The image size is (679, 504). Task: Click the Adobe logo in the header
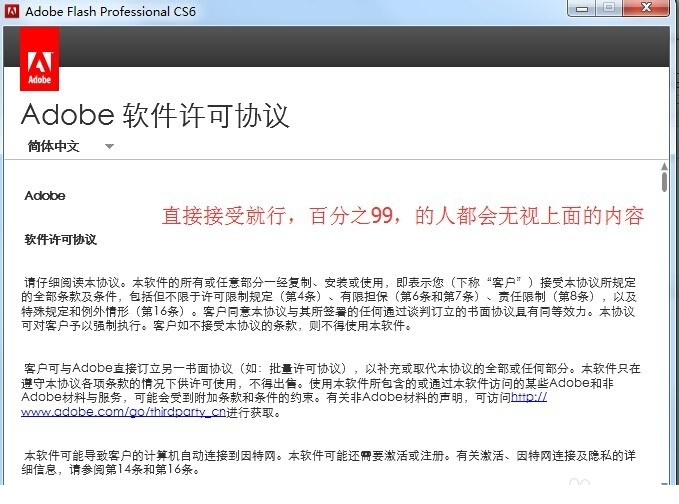[x=39, y=58]
